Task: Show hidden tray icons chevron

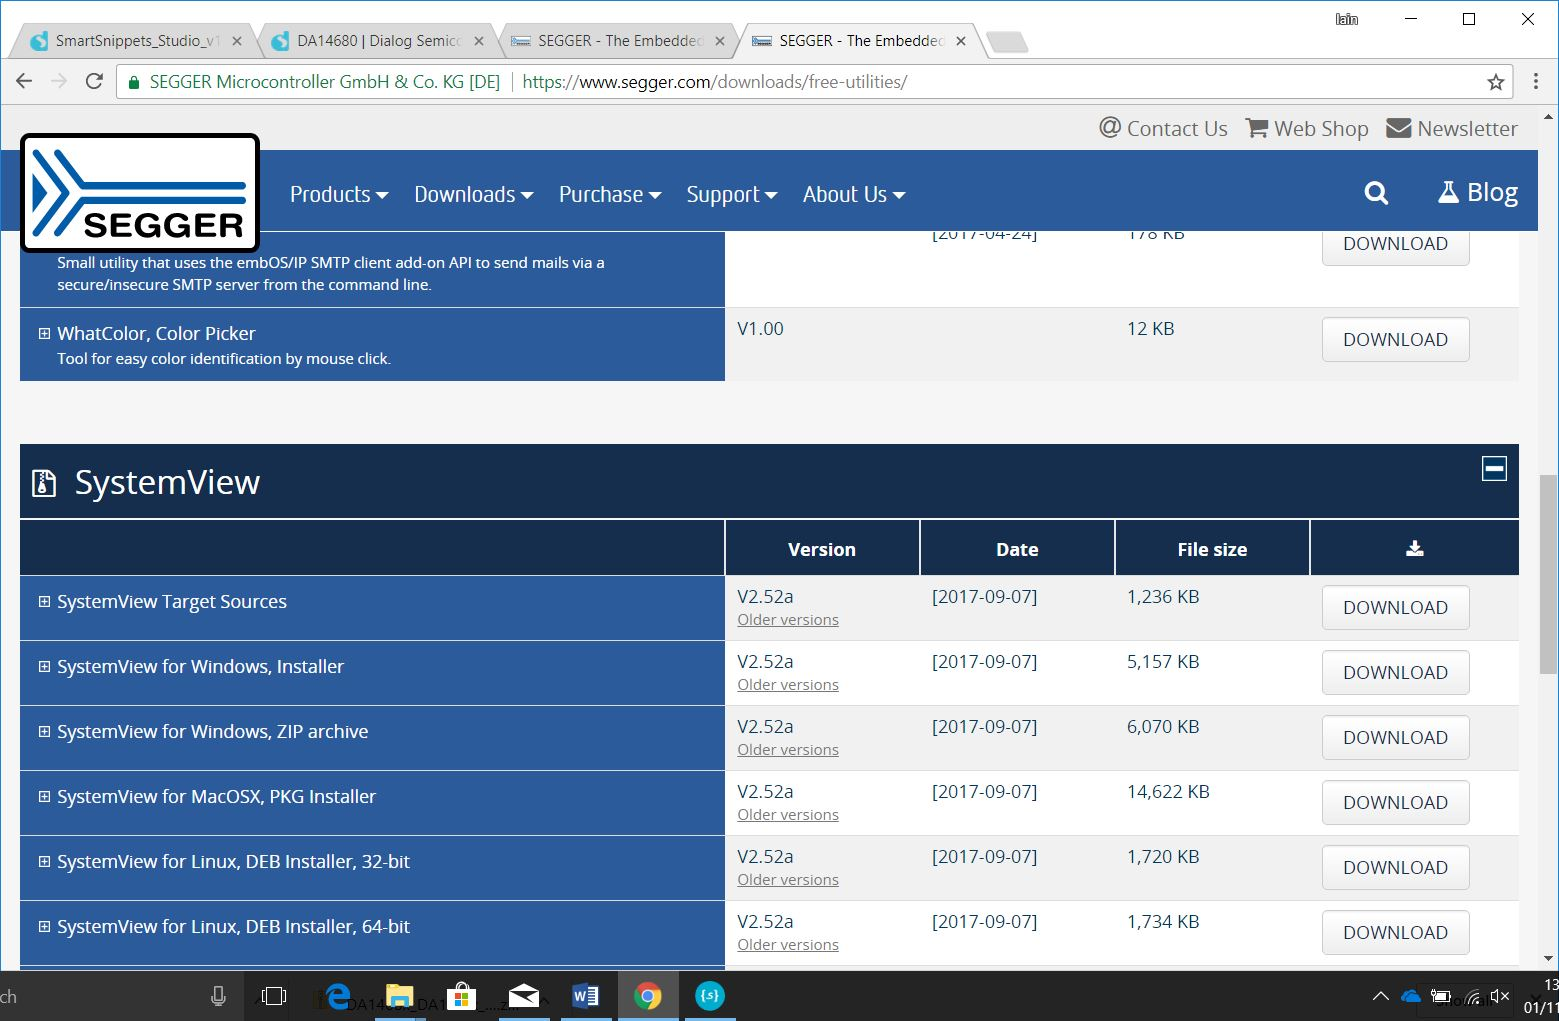Action: (1380, 996)
